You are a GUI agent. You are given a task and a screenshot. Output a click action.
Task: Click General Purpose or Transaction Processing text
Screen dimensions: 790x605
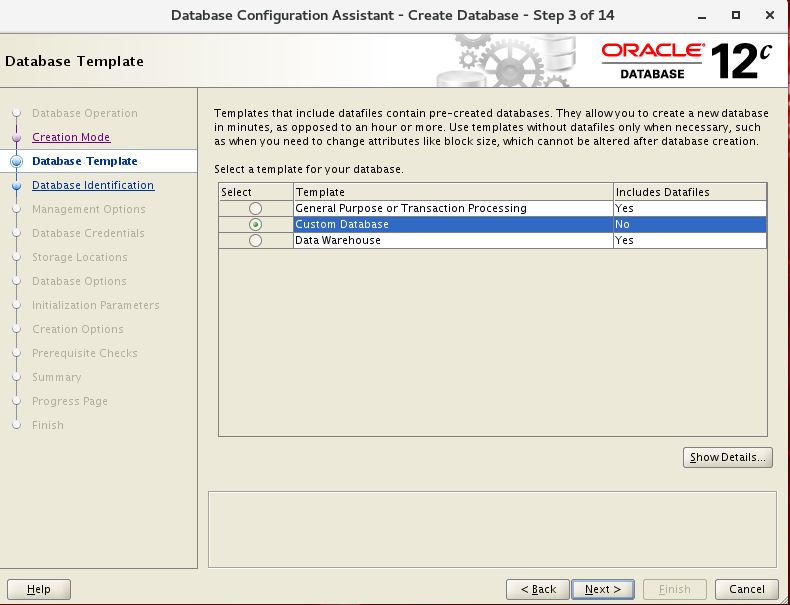(411, 208)
